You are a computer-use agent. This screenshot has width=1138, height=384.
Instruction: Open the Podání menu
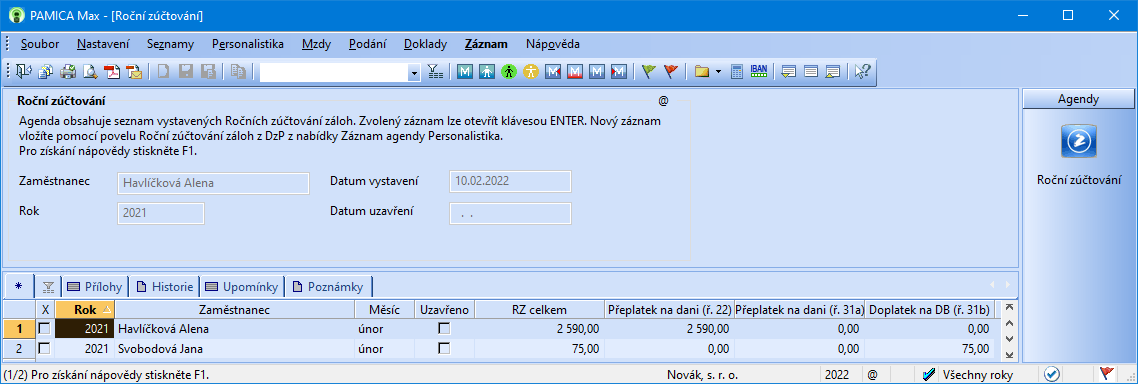(367, 44)
